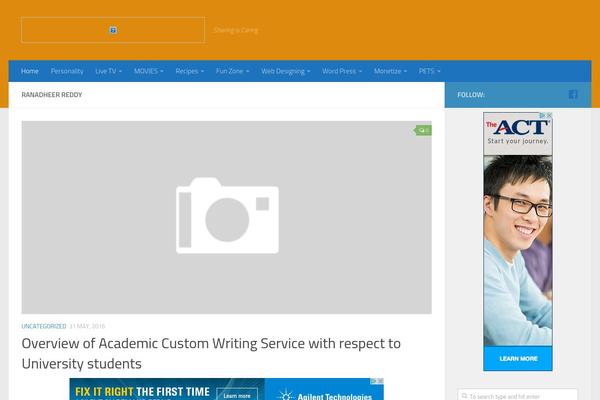Open the UNCATEGORIZED category link
Viewport: 600px width, 400px height.
click(44, 326)
